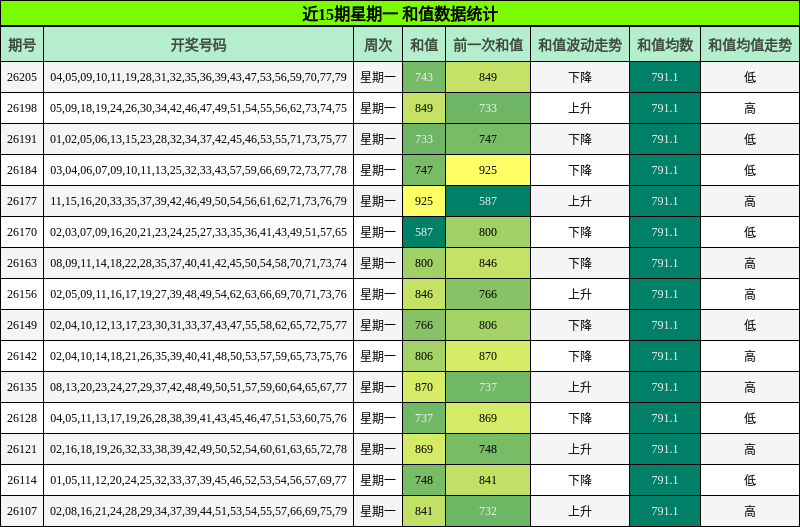Select the draw numbers of issue 26170
Viewport: 800px width, 527px height.
(x=198, y=232)
